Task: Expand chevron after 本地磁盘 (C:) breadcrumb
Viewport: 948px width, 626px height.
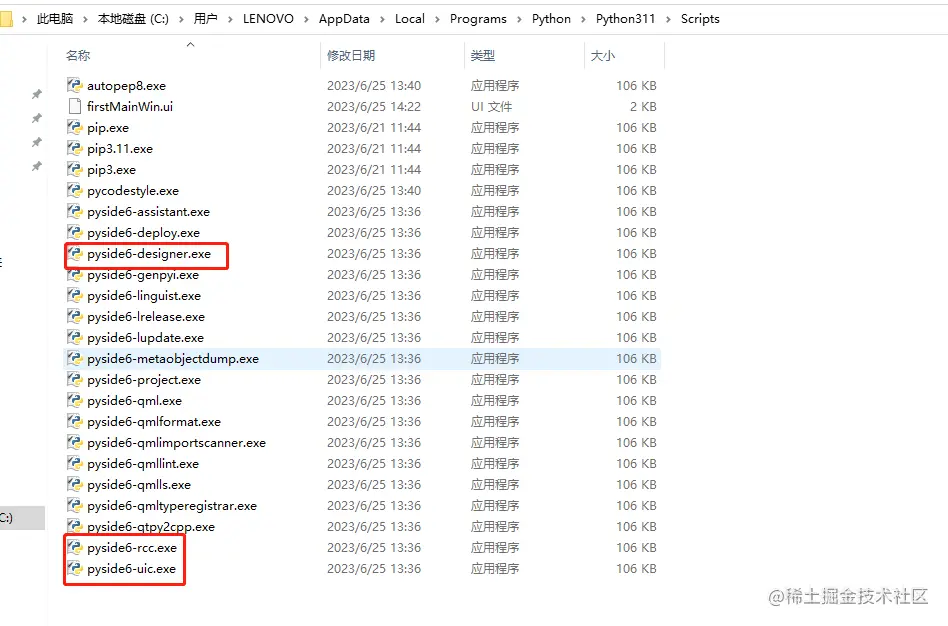Action: click(181, 19)
